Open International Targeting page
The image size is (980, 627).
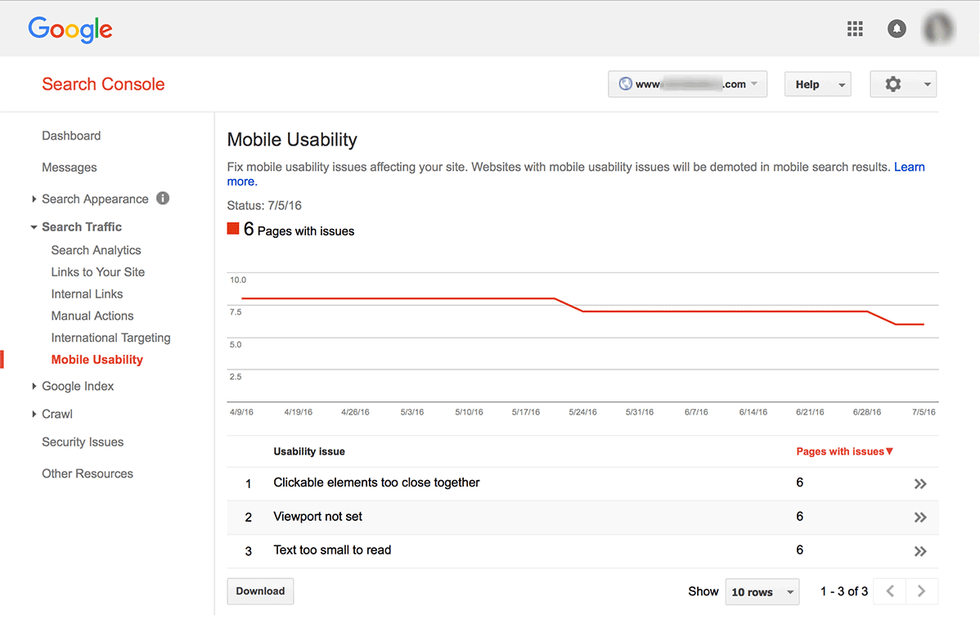(x=111, y=338)
